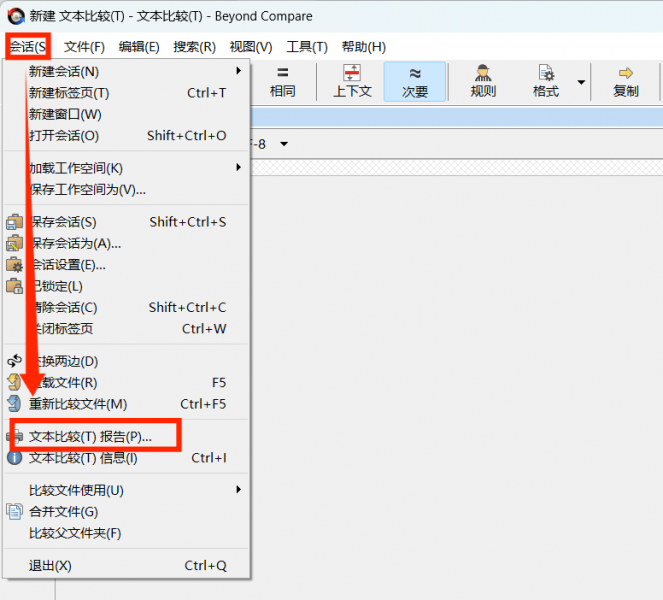Click the Shift+Ctrl+S shortcut text
The width and height of the screenshot is (663, 600).
(x=188, y=222)
